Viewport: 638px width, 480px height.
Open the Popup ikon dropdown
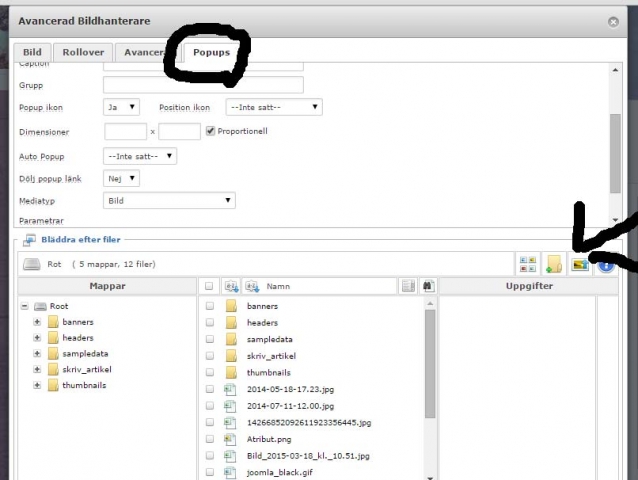[121, 107]
